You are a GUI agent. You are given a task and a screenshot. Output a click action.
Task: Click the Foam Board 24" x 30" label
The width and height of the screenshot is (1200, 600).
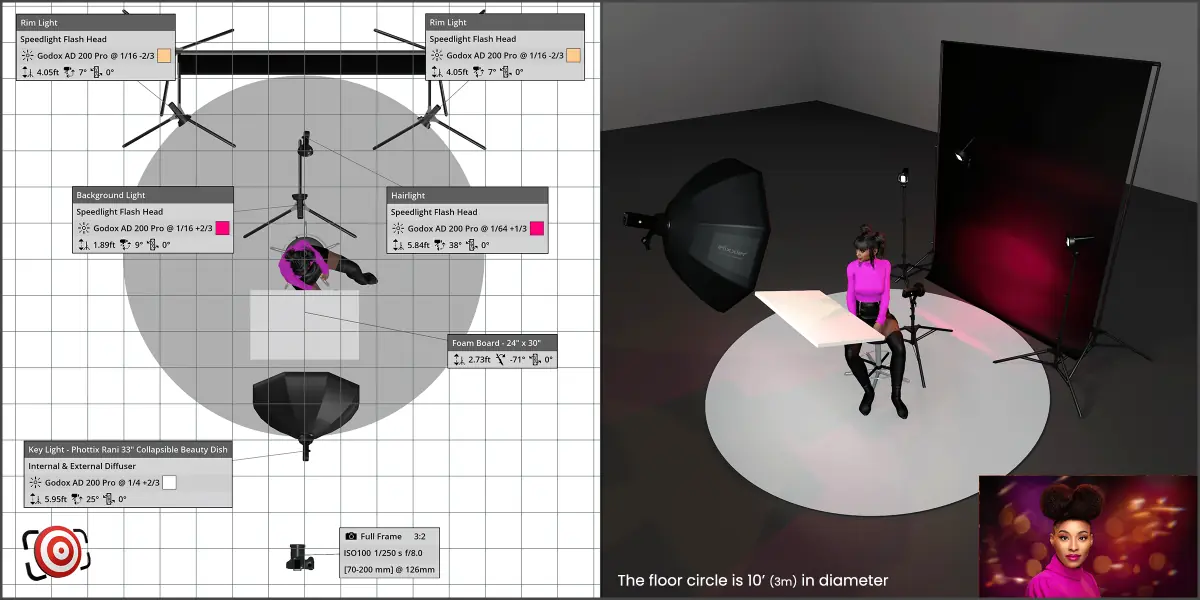click(502, 343)
